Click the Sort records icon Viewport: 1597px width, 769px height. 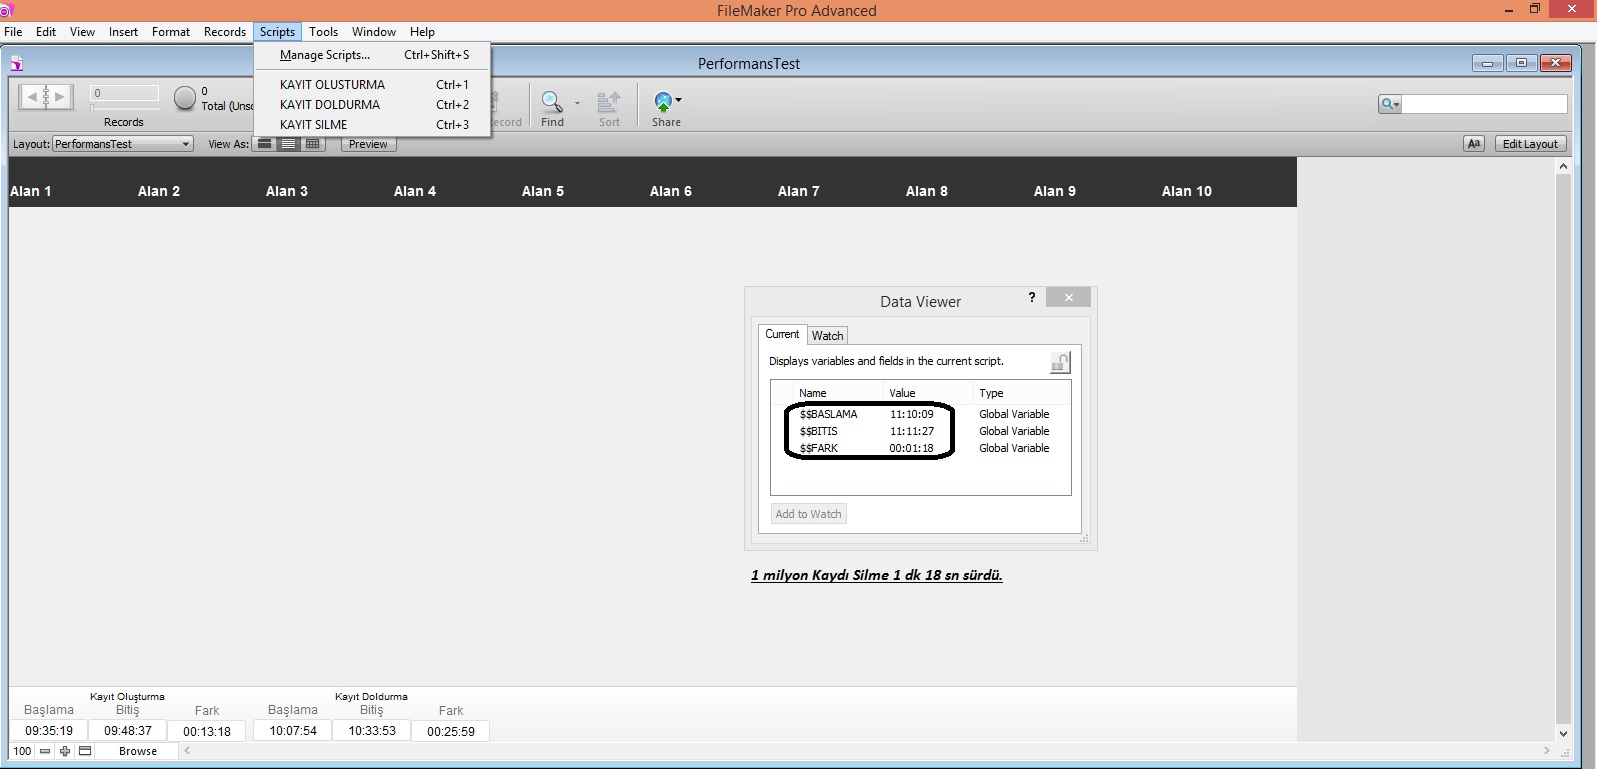[609, 101]
